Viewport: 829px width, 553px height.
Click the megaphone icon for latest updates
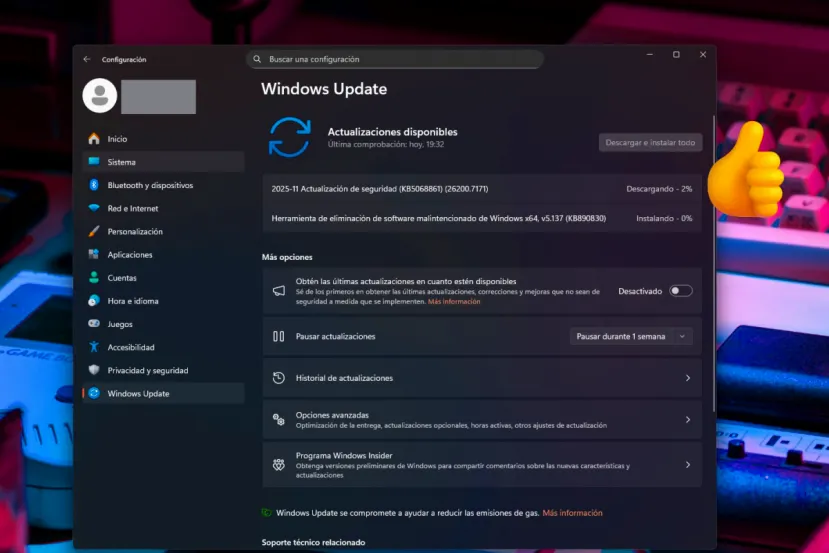tap(279, 291)
